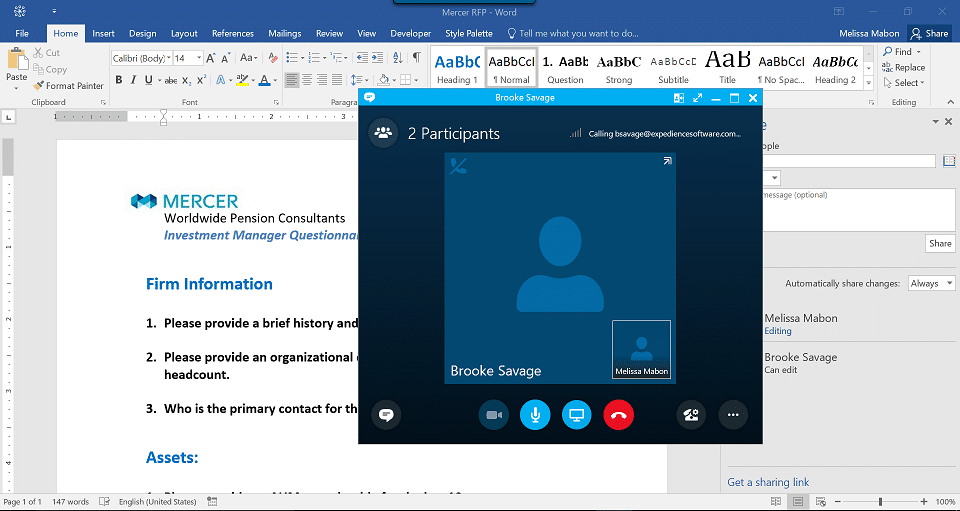Apply the Heading 1 style
The image size is (960, 511).
457,67
